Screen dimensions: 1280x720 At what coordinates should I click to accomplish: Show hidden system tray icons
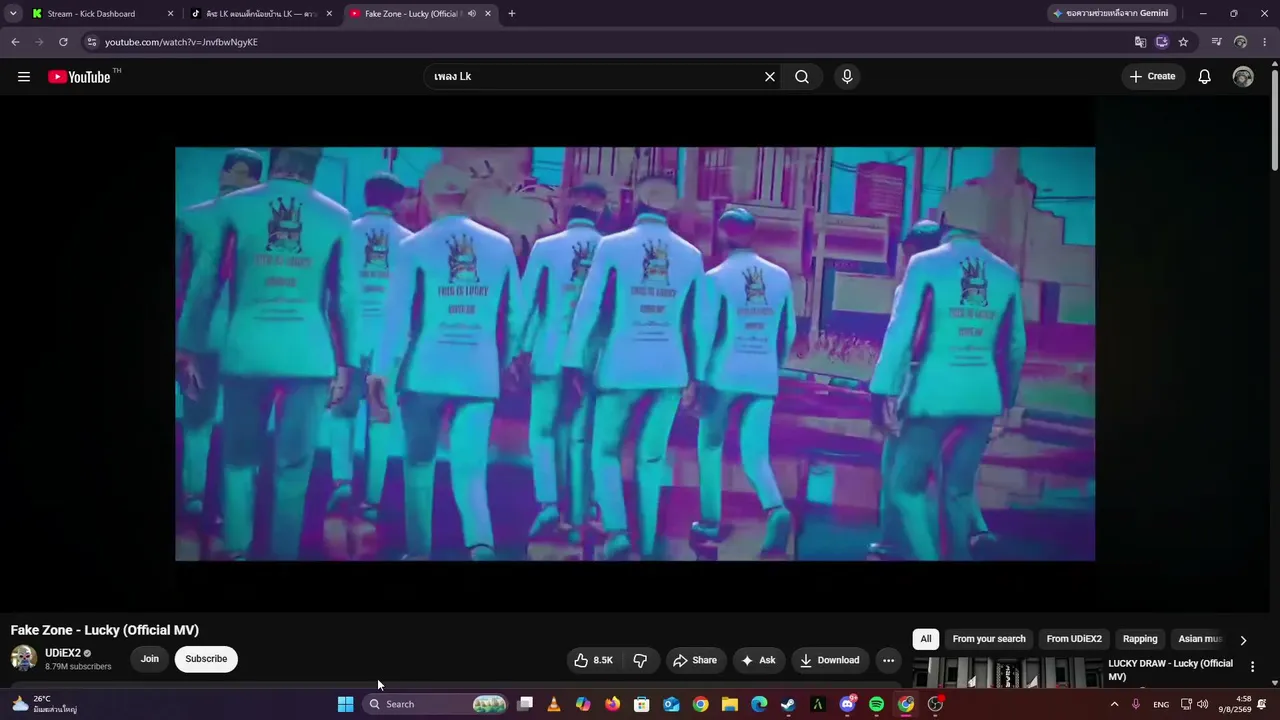coord(1114,704)
